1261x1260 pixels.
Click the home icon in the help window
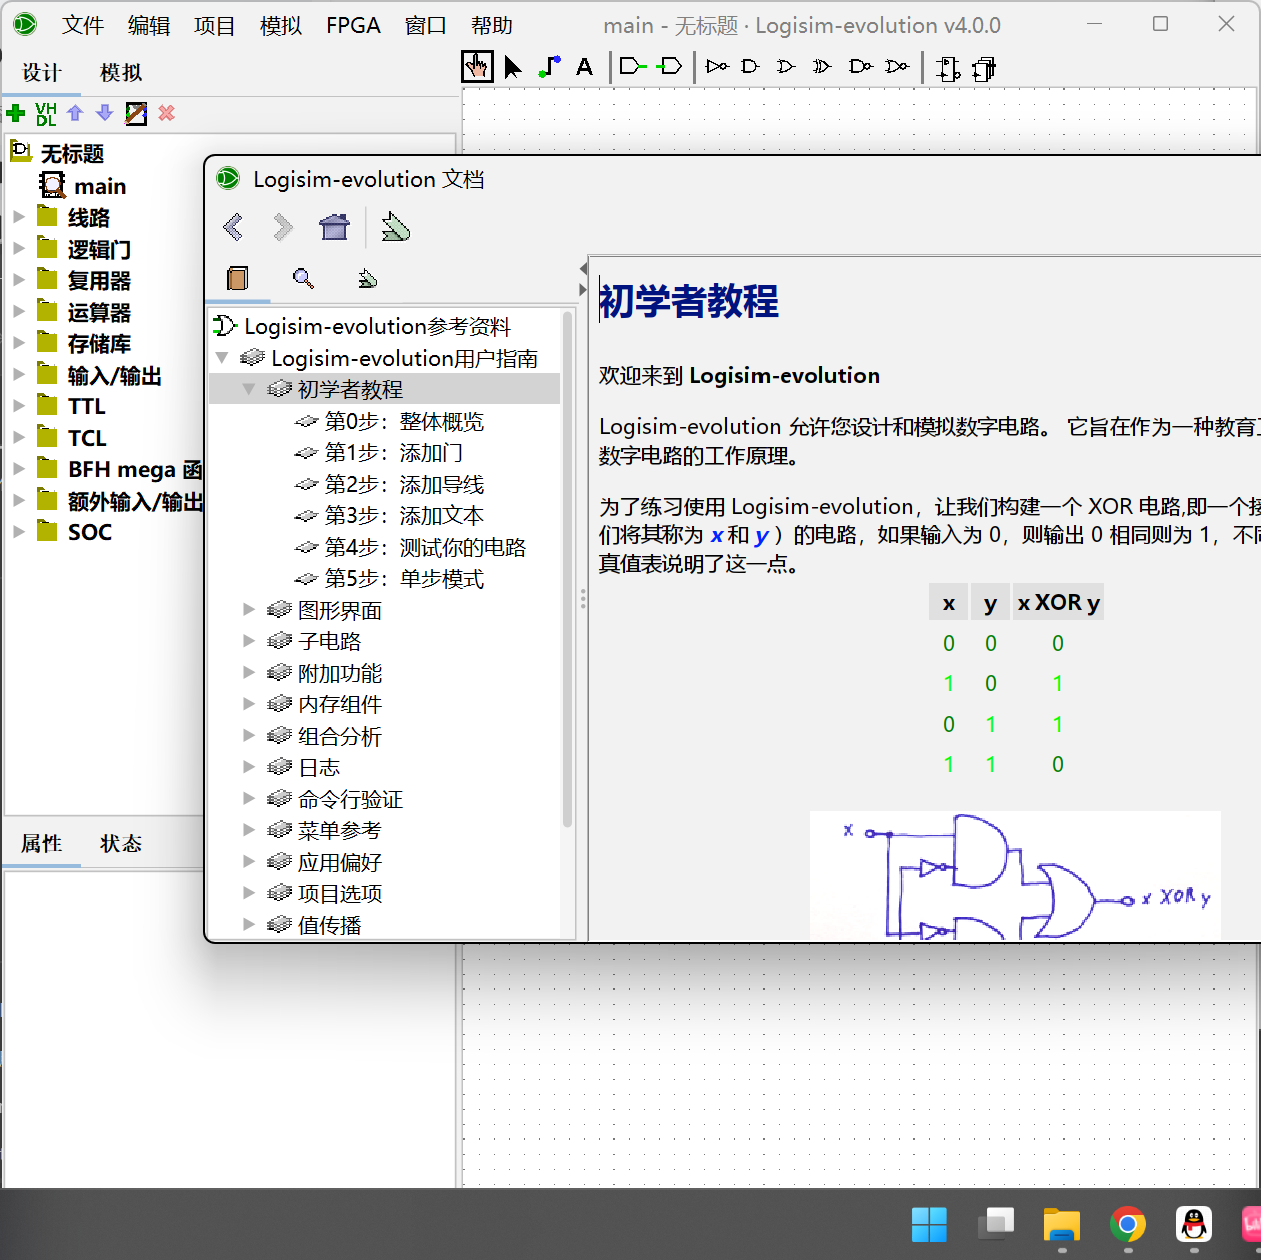click(334, 227)
